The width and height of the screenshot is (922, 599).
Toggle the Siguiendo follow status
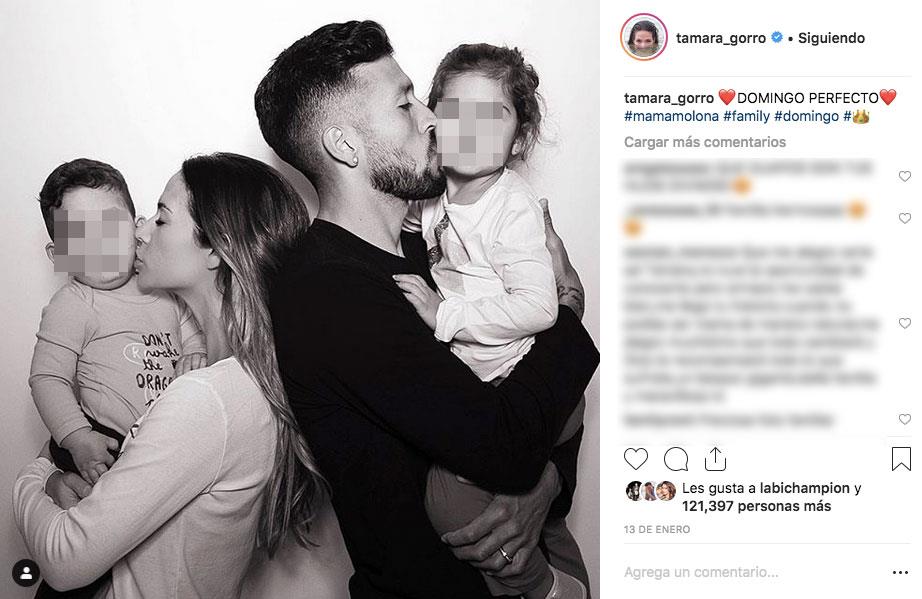tap(831, 38)
